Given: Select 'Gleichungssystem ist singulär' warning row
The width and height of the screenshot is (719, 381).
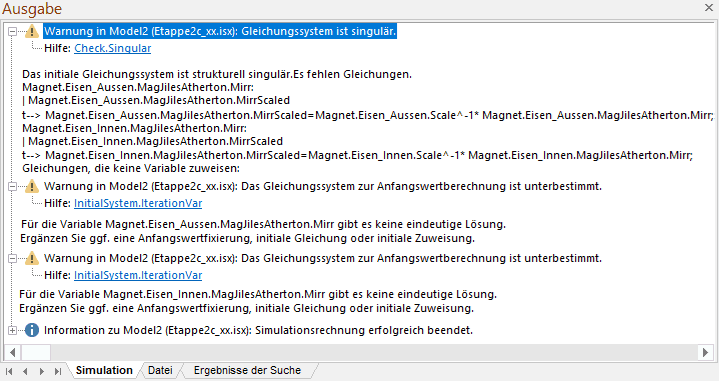Looking at the screenshot, I should 220,32.
